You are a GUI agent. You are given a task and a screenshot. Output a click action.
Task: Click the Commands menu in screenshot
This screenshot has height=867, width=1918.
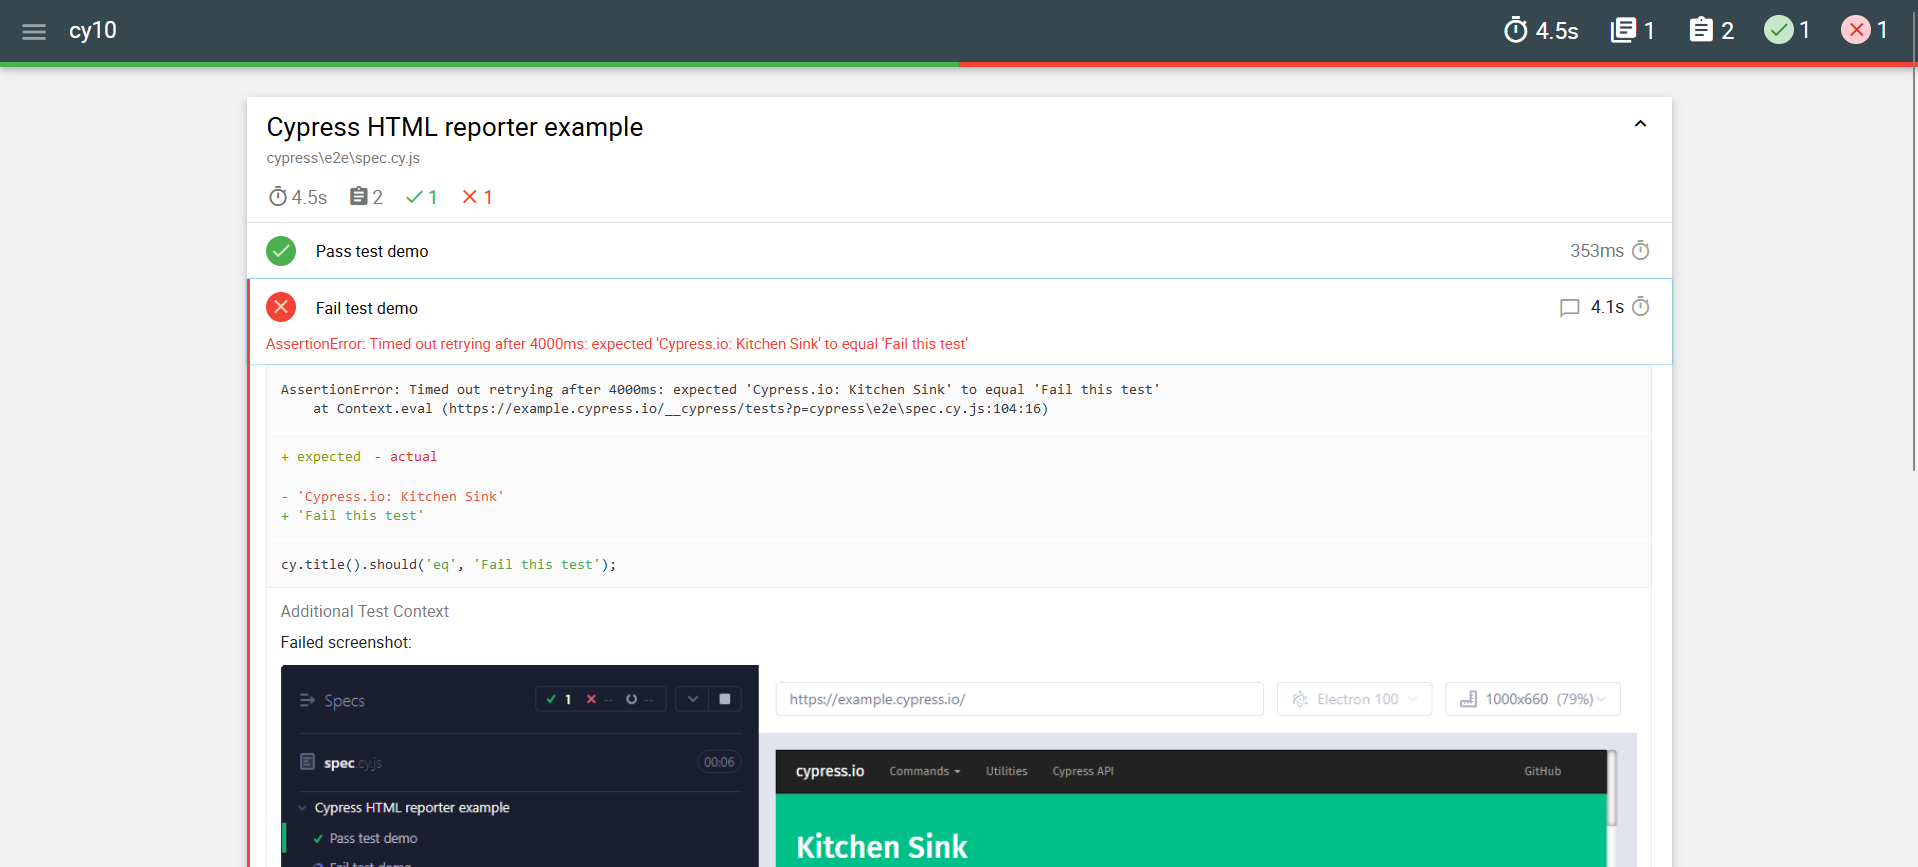coord(925,771)
